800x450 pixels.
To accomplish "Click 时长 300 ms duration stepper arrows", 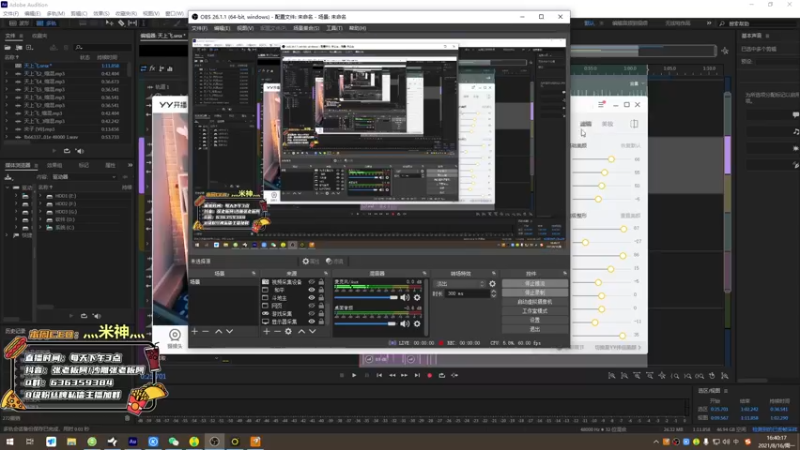I will pyautogui.click(x=493, y=293).
